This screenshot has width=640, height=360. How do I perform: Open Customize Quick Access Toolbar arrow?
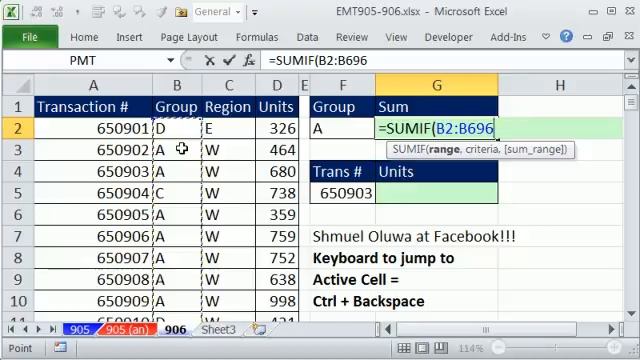click(255, 12)
